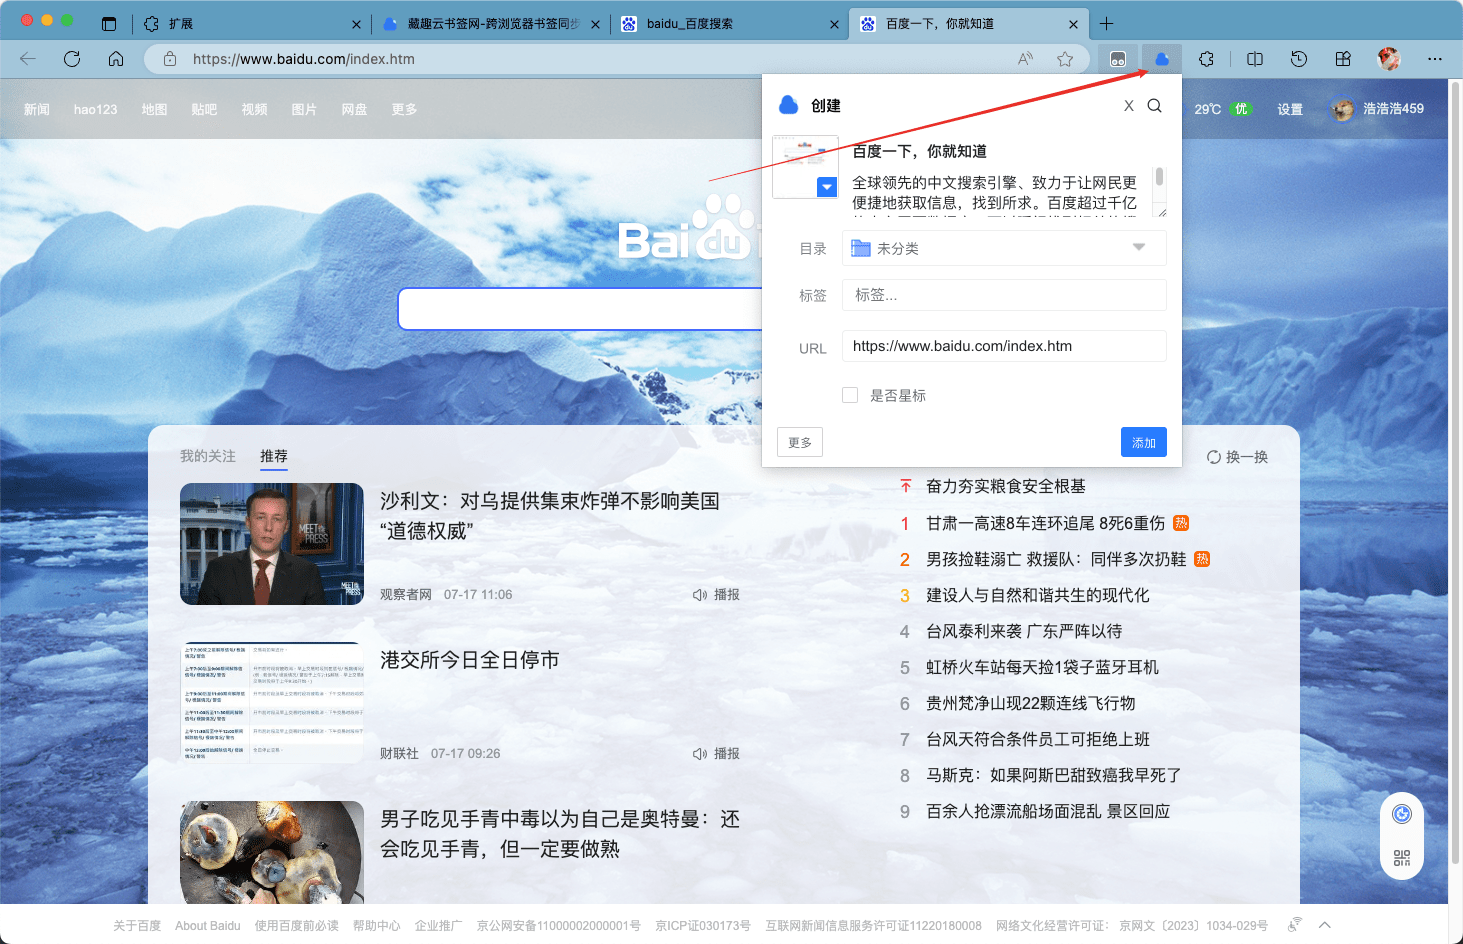Open the thumbnail dropdown arrow in popup
This screenshot has height=944, width=1463.
coord(826,187)
